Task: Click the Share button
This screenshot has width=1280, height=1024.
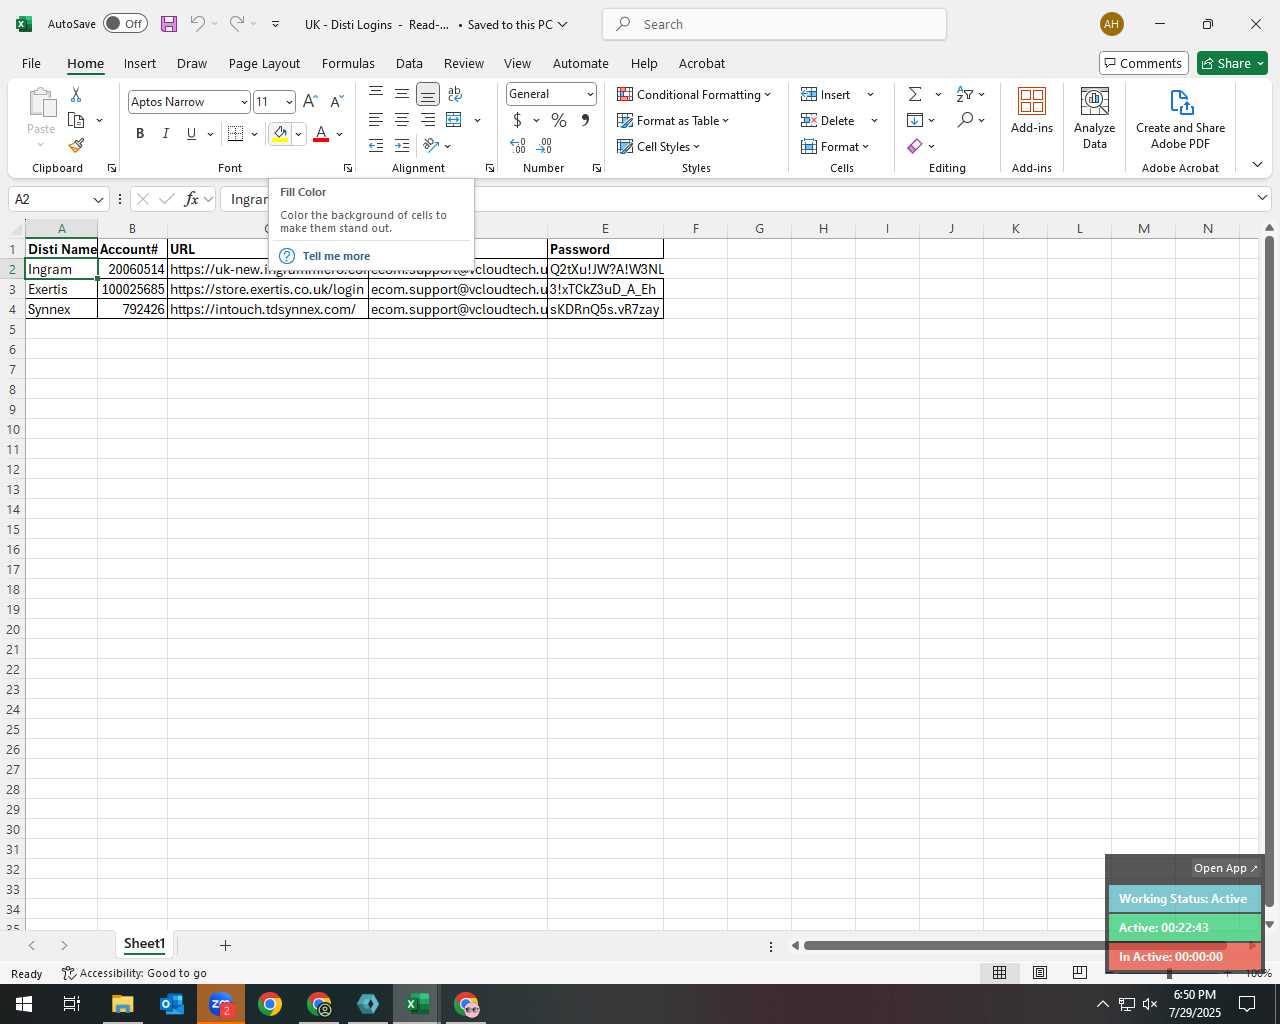Action: tap(1232, 63)
